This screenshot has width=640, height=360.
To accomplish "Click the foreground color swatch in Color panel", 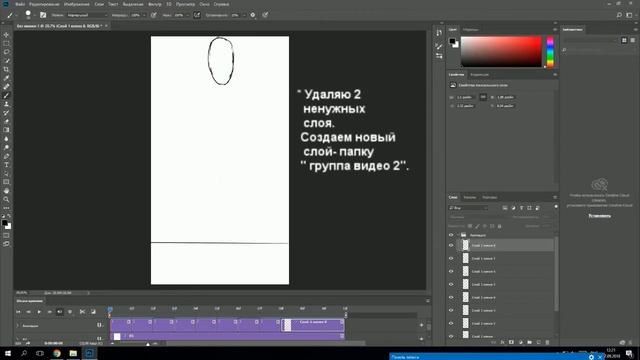I will (x=452, y=41).
